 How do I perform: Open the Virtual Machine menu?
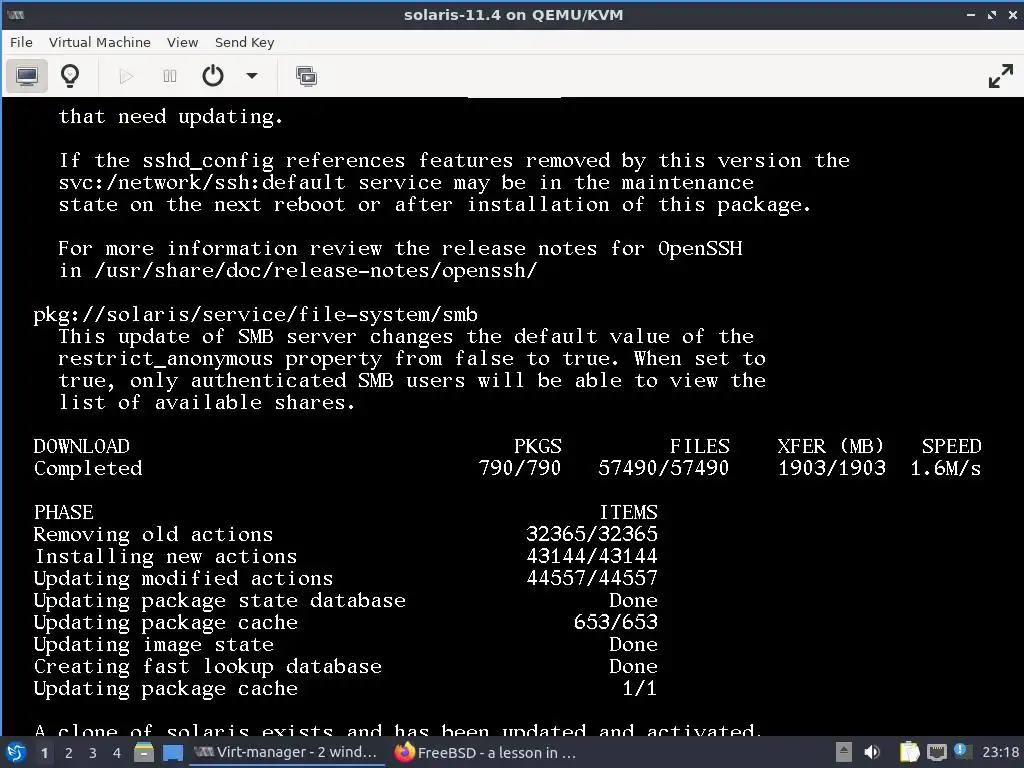[99, 42]
